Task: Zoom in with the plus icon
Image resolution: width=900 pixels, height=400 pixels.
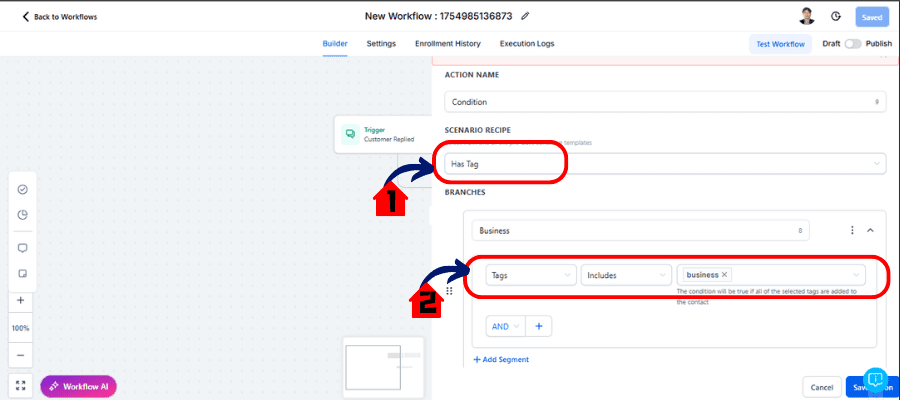Action: coord(21,300)
